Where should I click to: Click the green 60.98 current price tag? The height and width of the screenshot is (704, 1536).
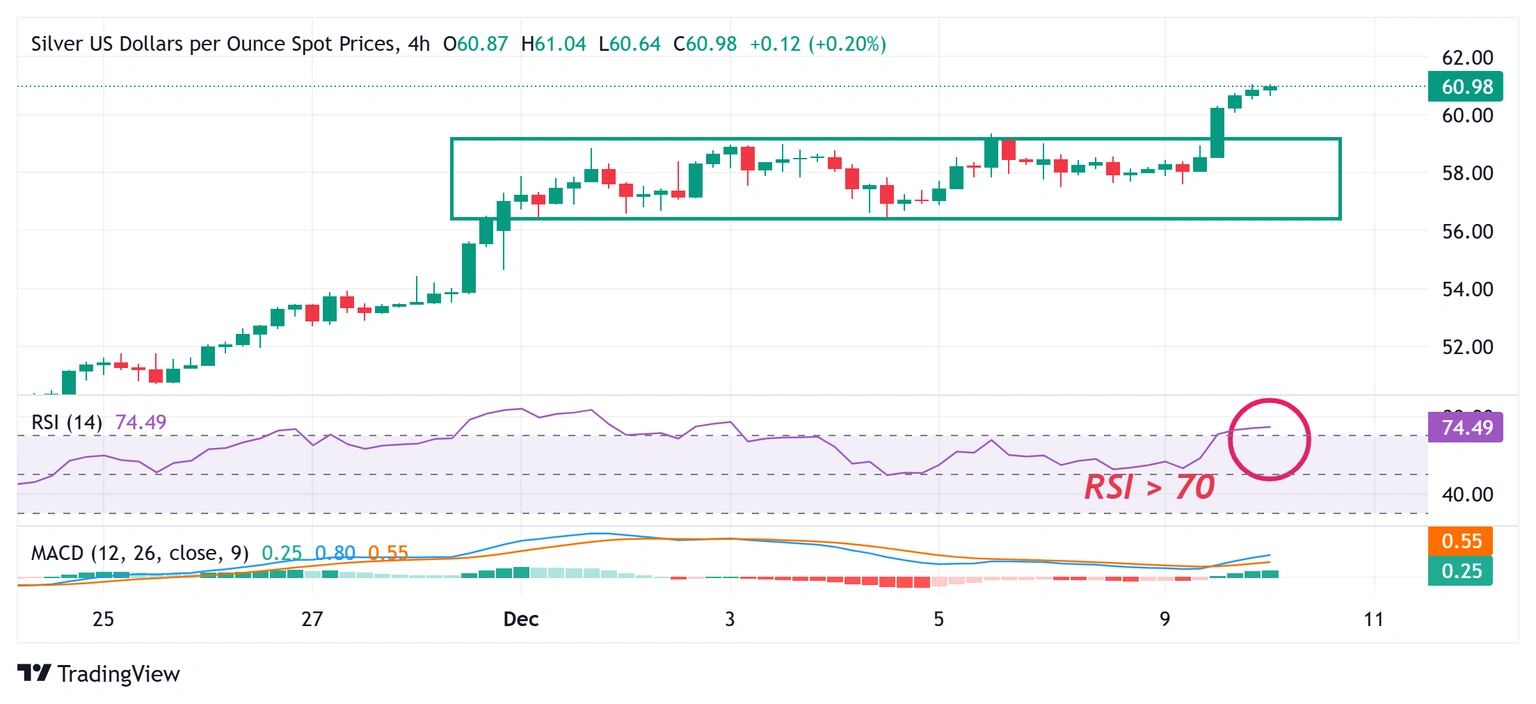tap(1465, 87)
